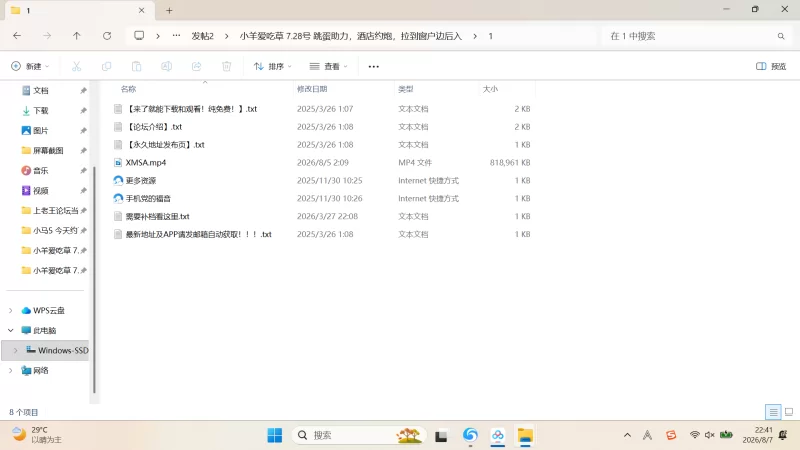This screenshot has width=800, height=450.
Task: Refresh the current folder view
Action: click(x=107, y=36)
